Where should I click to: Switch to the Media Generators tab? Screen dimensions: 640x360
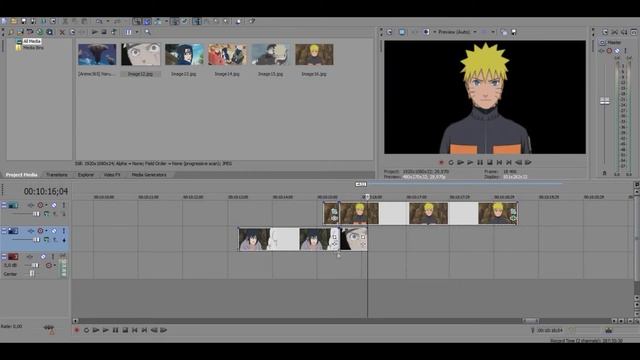(149, 175)
